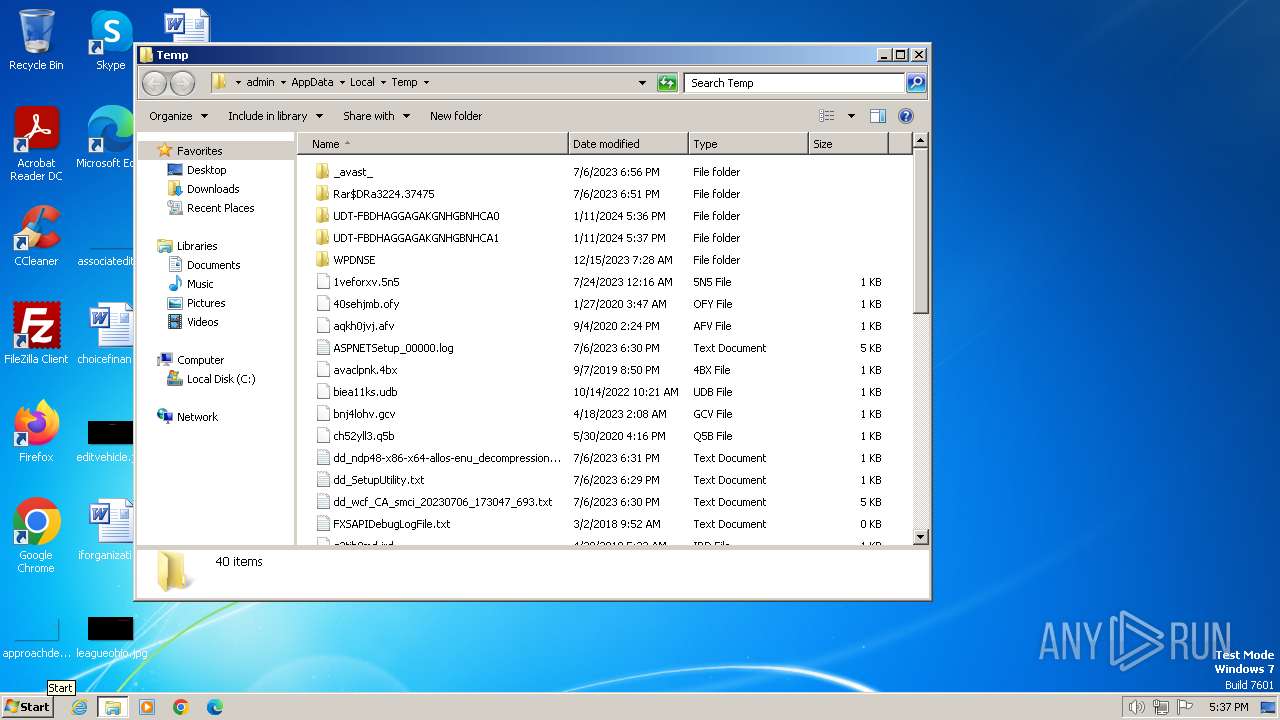Viewport: 1280px width, 720px height.
Task: Sort by the Date modified column
Action: [x=628, y=144]
